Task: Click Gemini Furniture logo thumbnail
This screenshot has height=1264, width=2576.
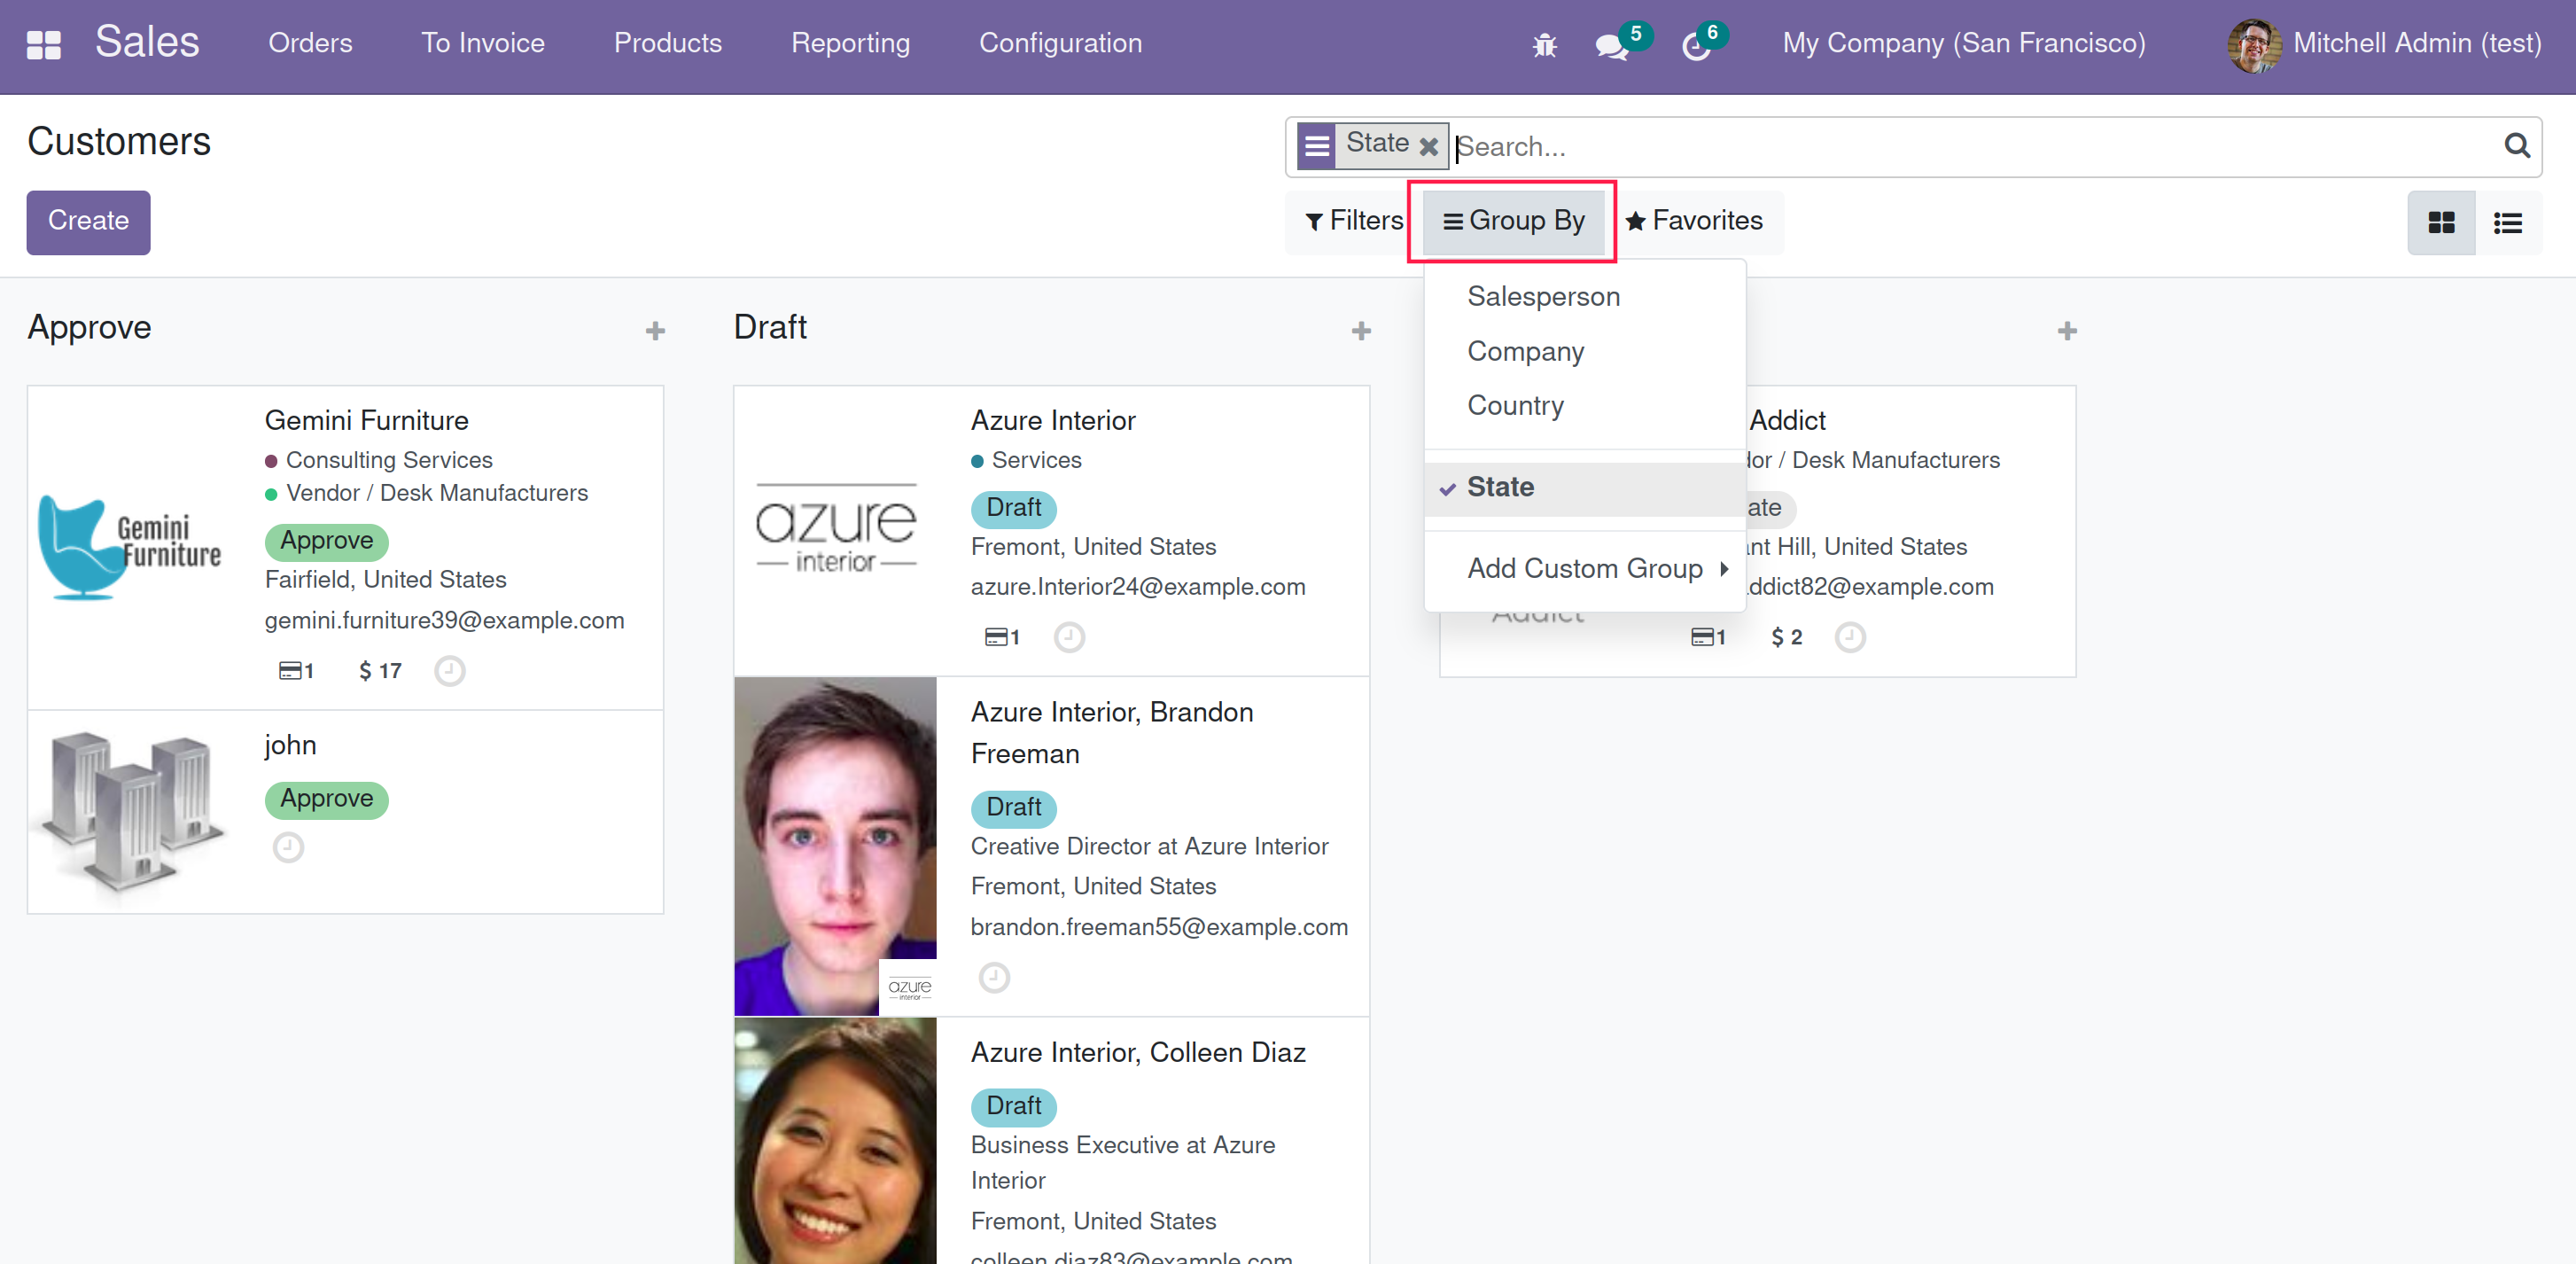Action: [129, 547]
